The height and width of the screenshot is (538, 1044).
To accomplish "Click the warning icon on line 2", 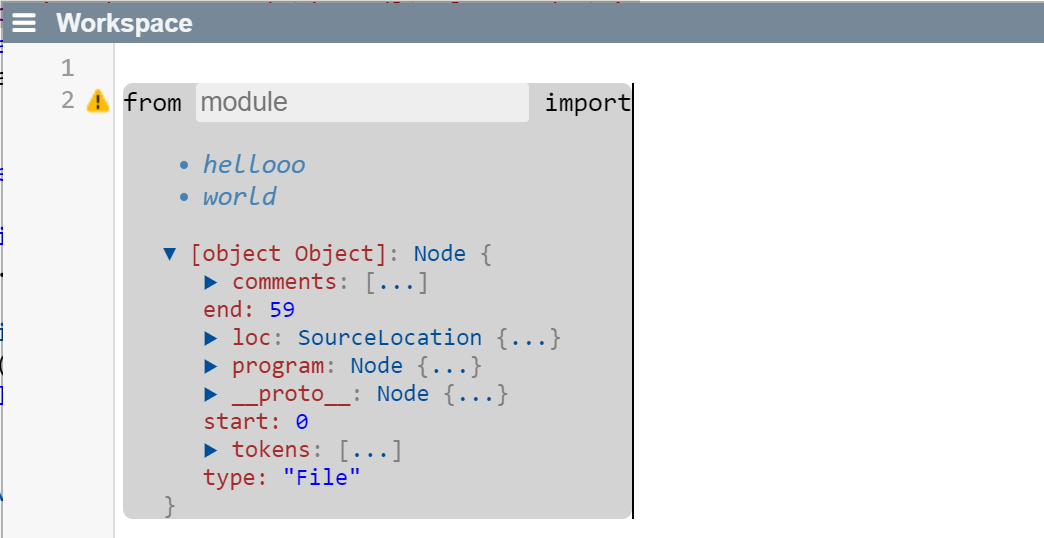I will point(97,101).
